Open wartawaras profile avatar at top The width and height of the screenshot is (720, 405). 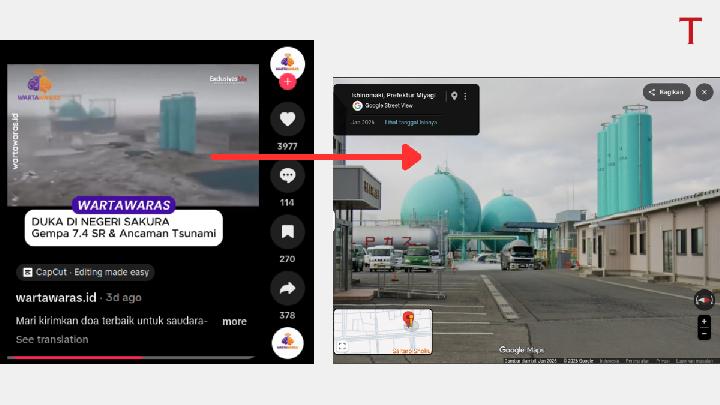click(288, 60)
